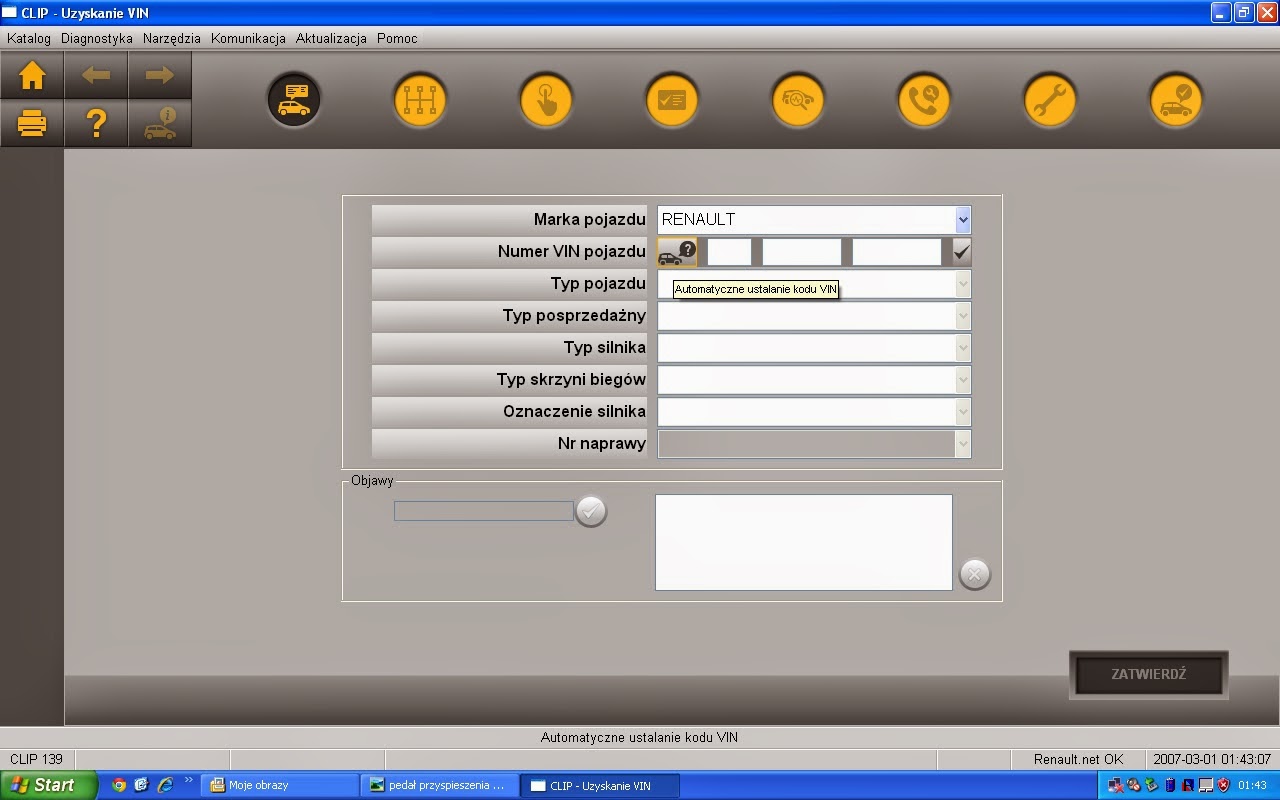Go to the home screen icon
Image resolution: width=1280 pixels, height=800 pixels.
coord(32,76)
